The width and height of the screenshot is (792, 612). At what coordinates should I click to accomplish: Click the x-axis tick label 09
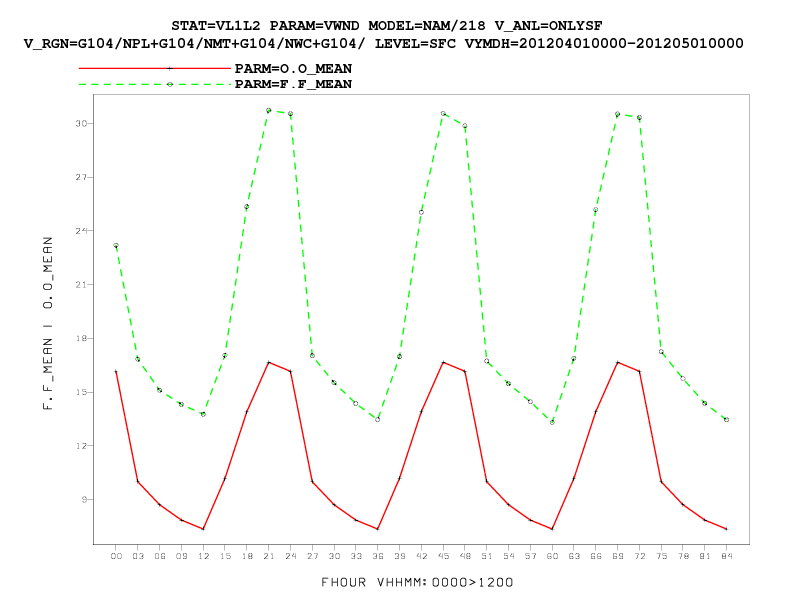coord(181,556)
